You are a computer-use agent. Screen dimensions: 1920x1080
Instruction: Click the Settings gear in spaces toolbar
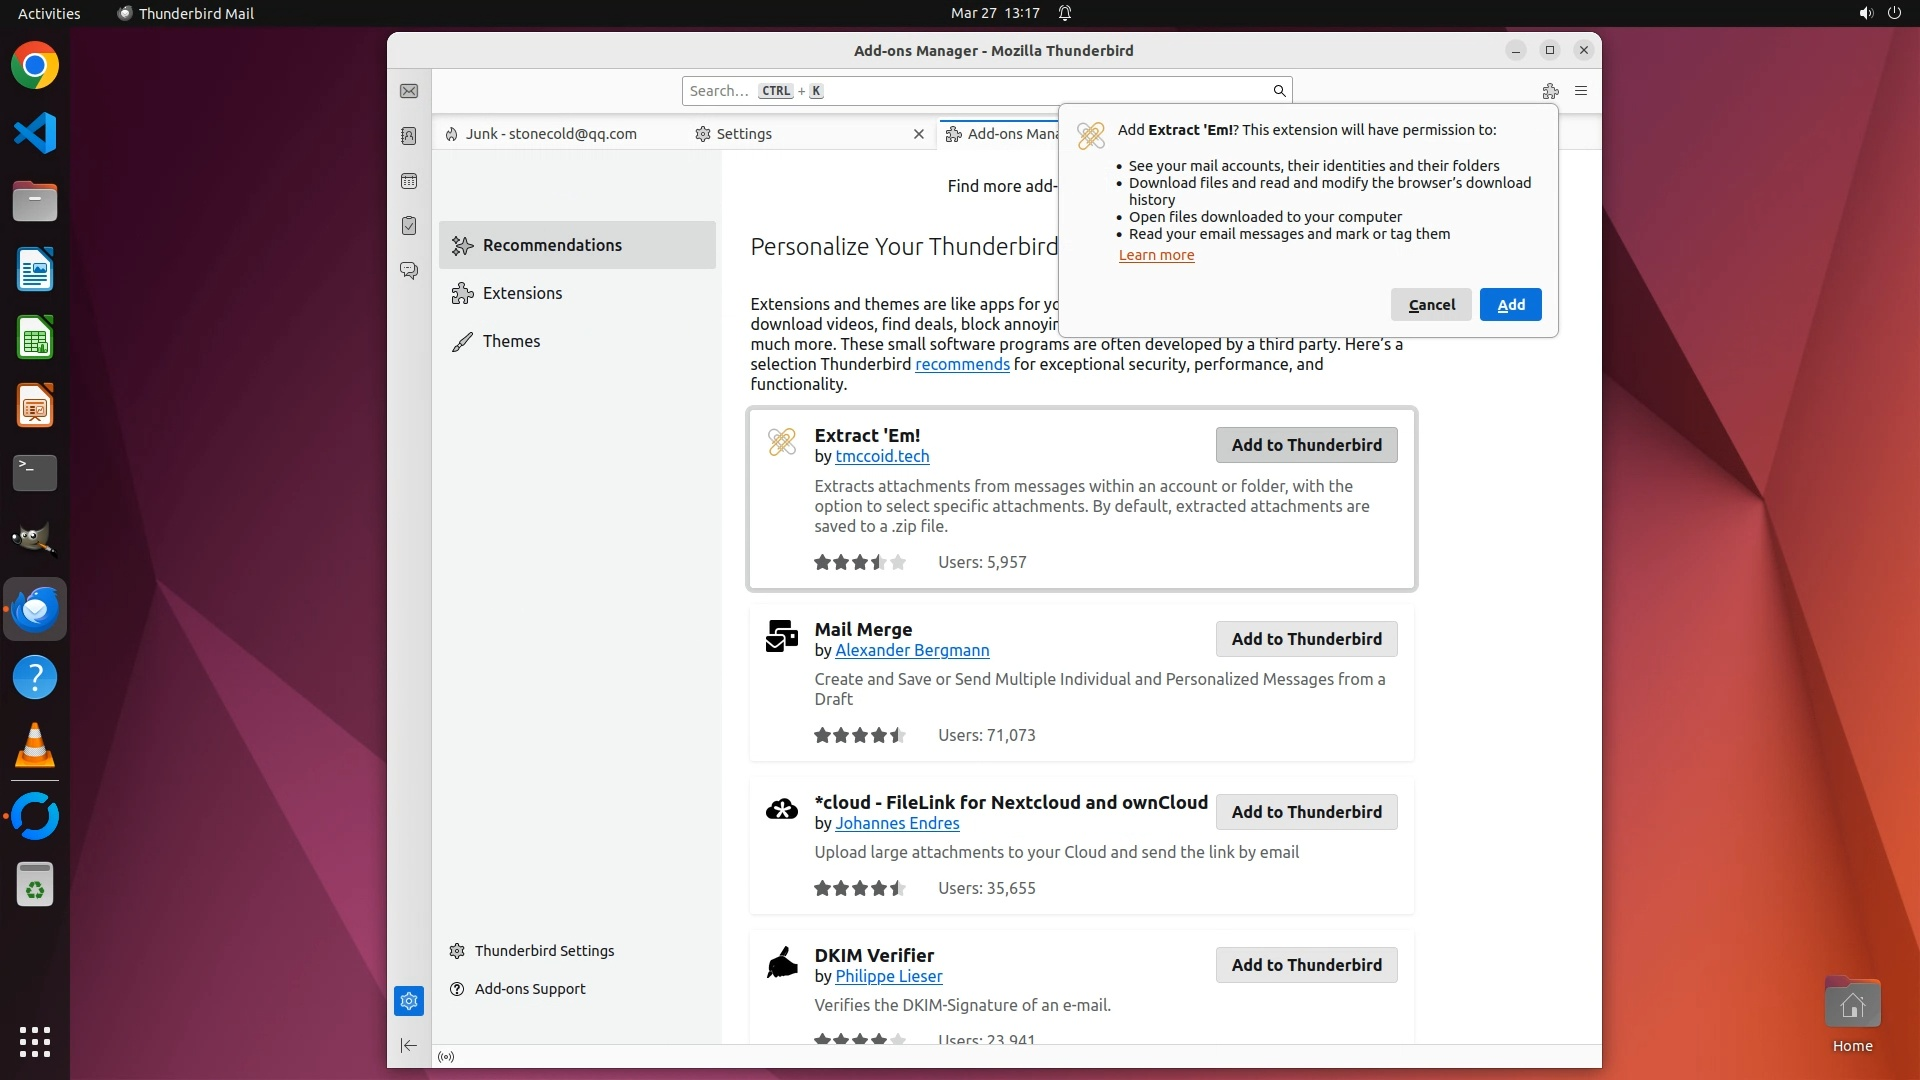pos(409,1001)
